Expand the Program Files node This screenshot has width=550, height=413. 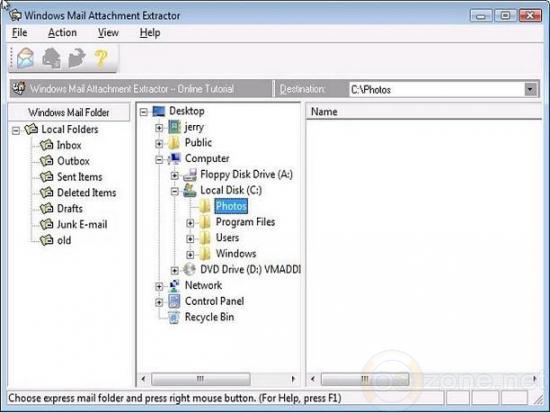(190, 223)
